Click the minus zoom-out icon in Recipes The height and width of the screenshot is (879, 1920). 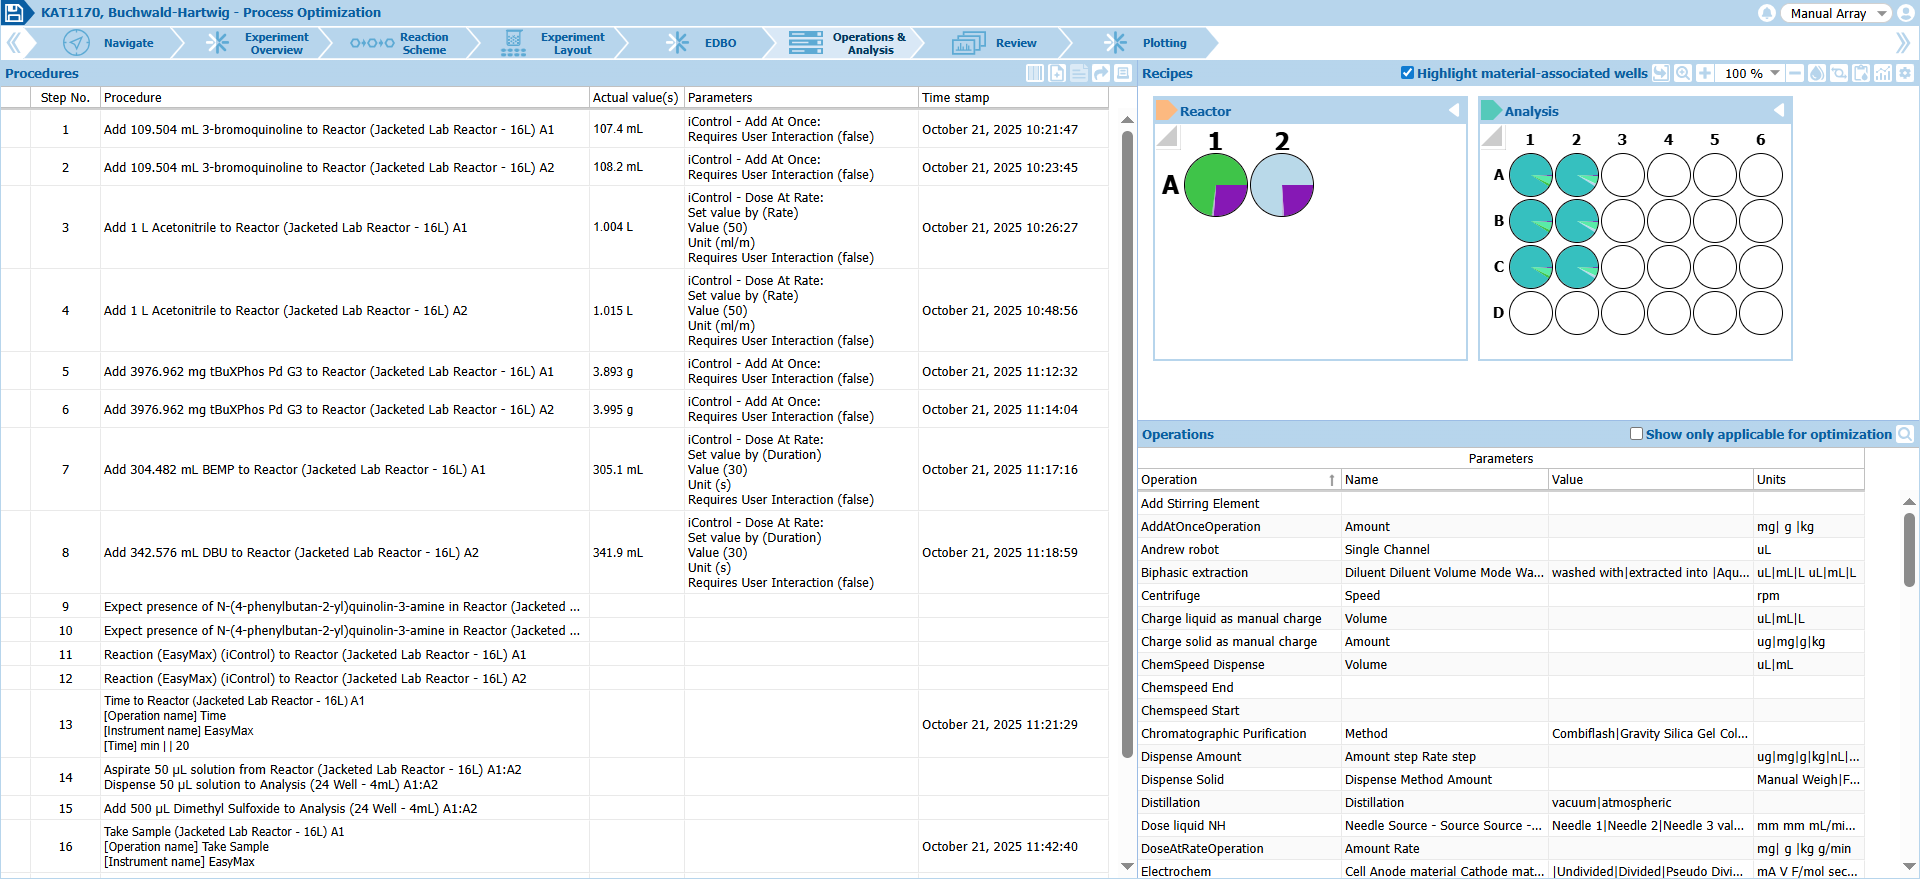tap(1795, 73)
